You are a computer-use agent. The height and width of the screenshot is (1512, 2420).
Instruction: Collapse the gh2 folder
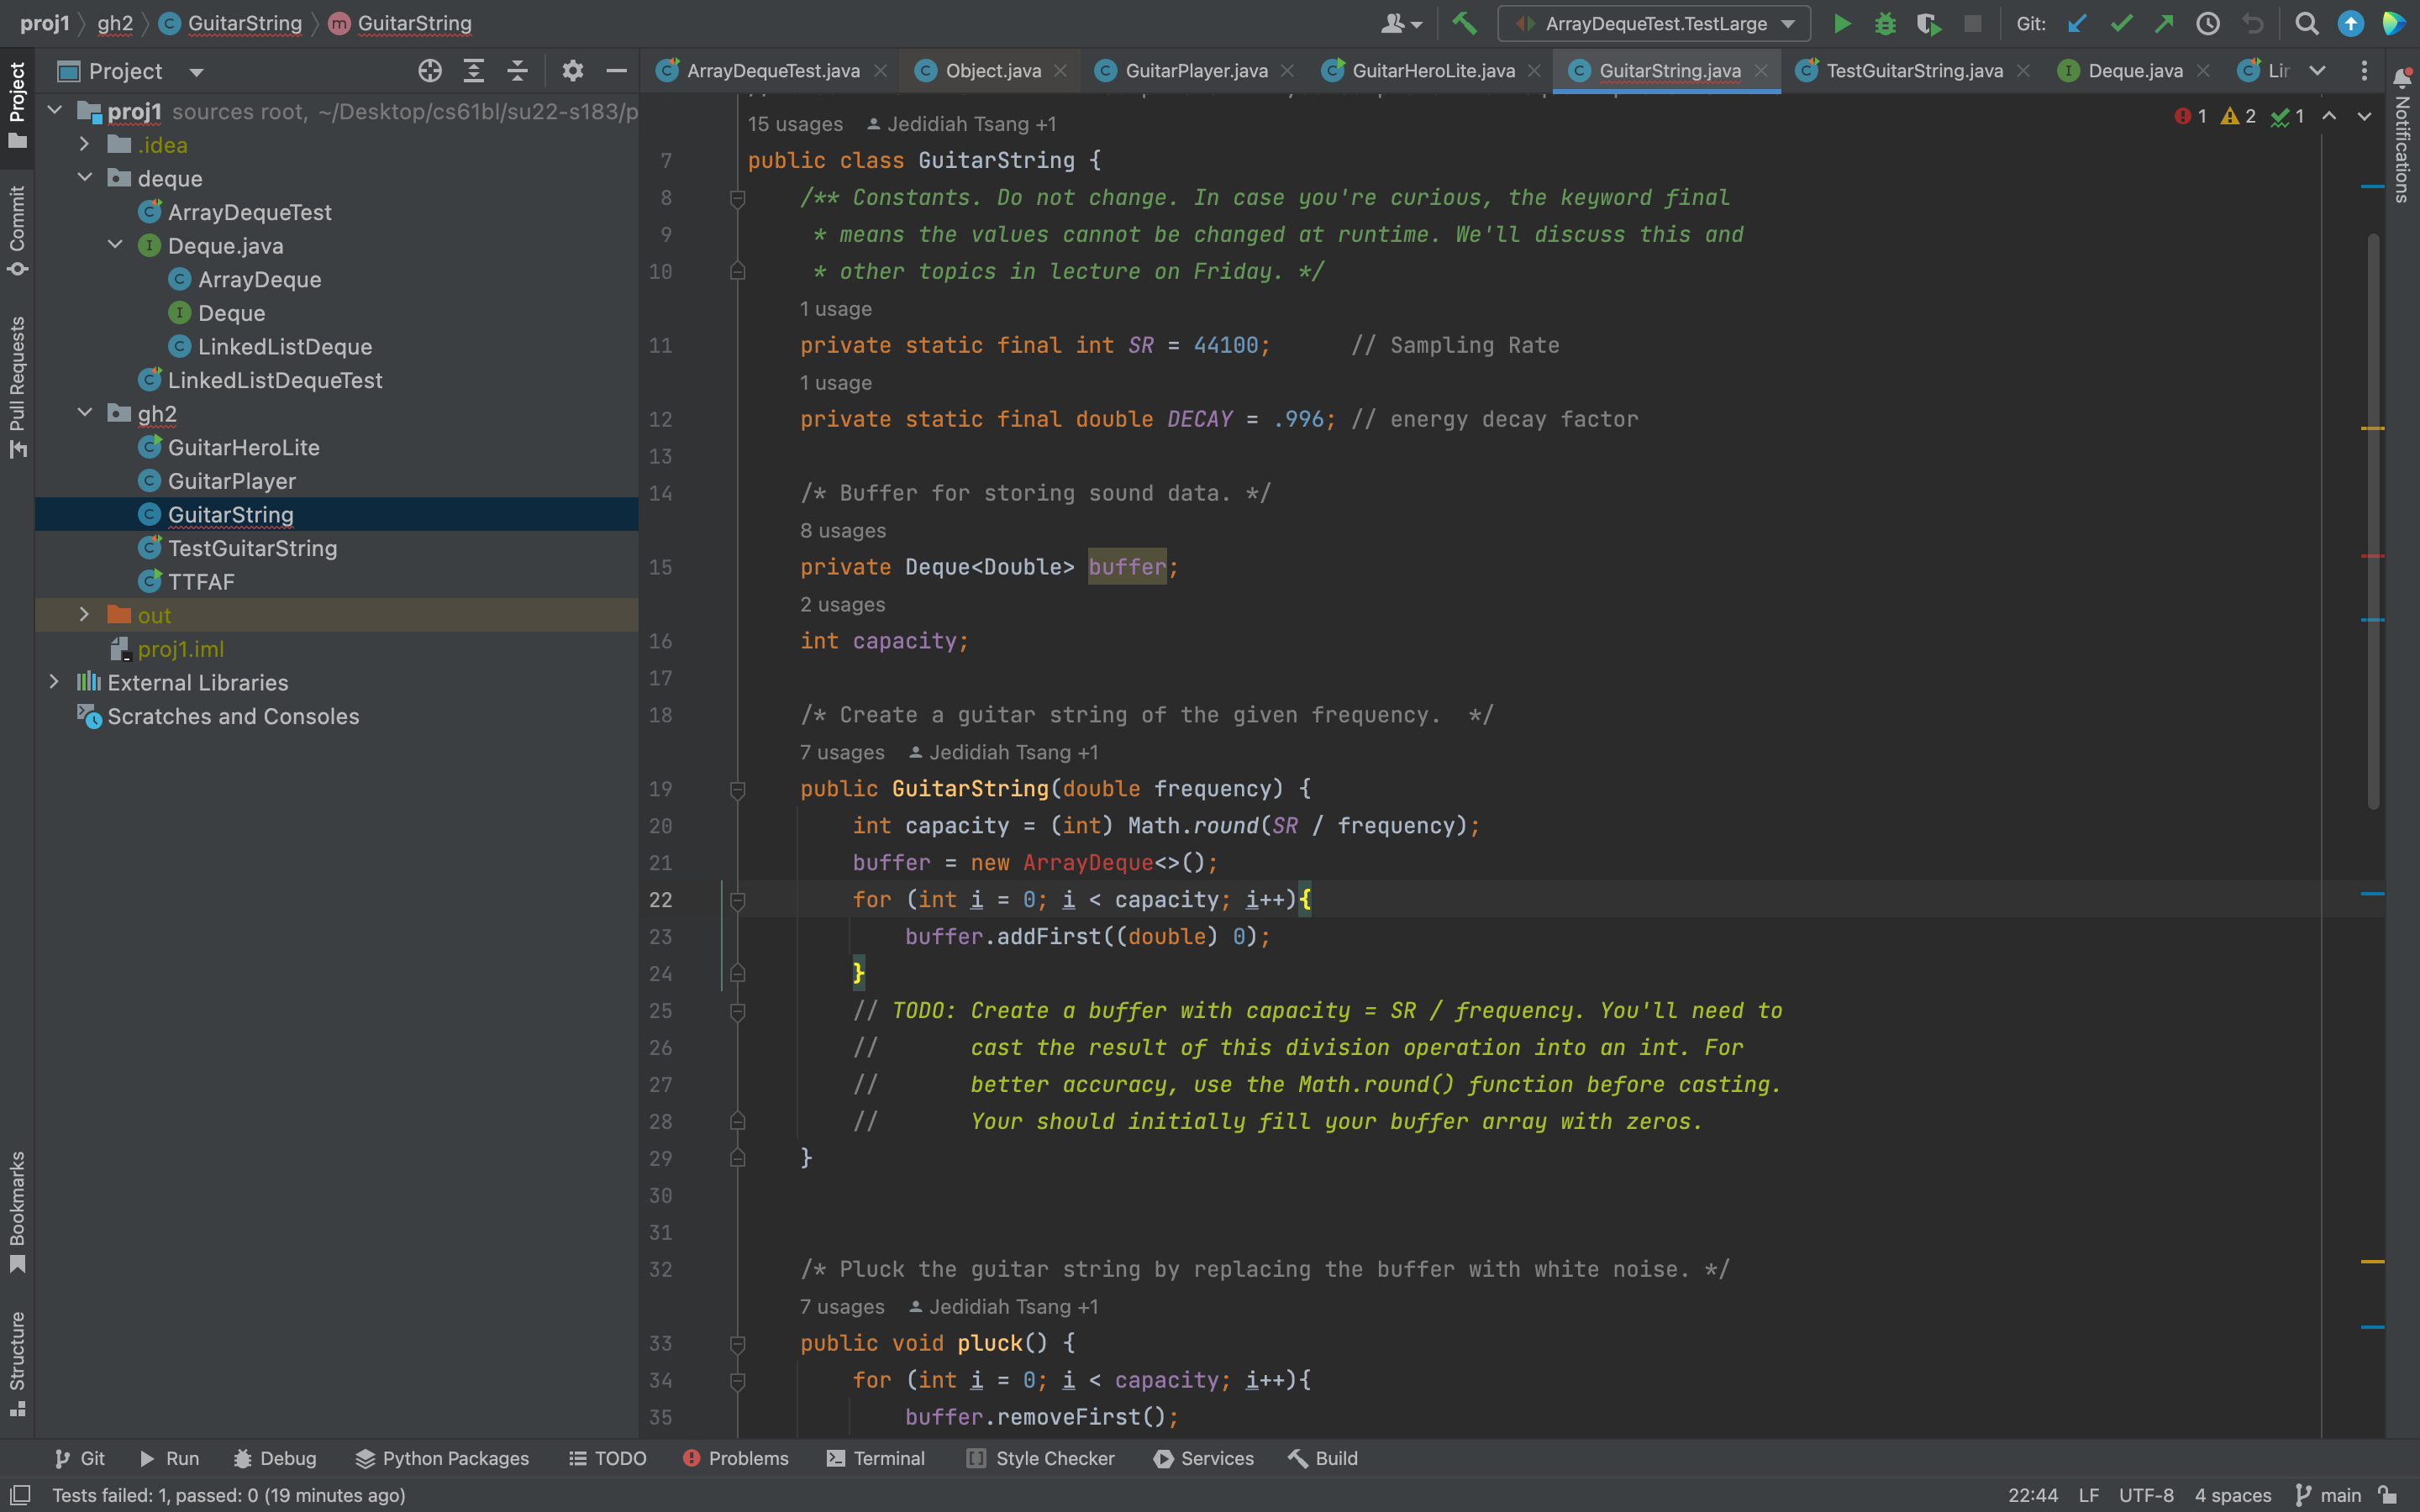[84, 413]
